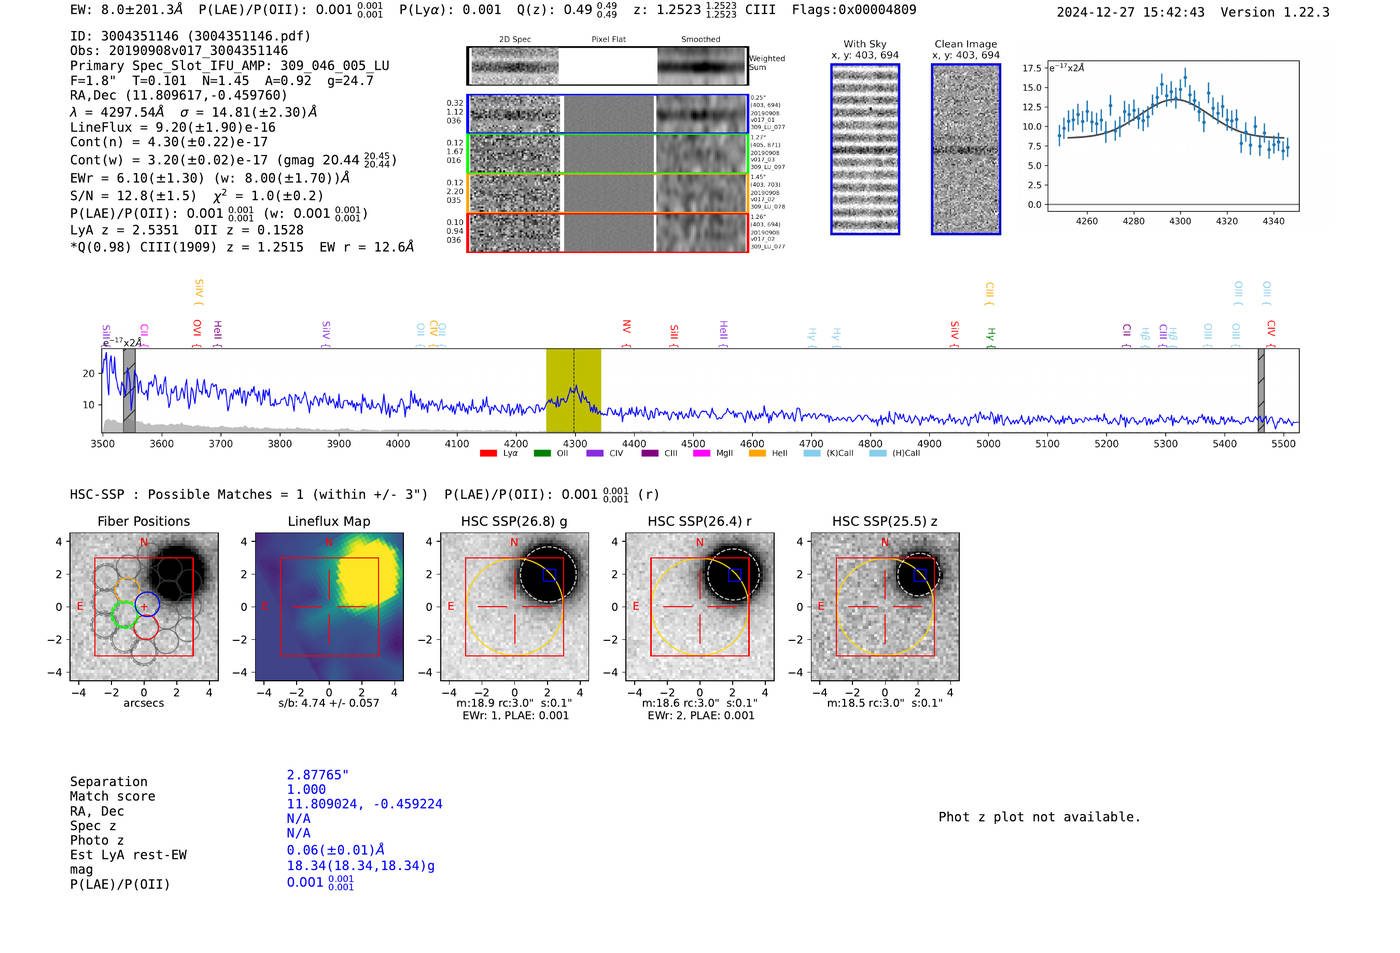Screen dimensions: 1400x953
Task: Click "Phot z plot not available." message
Action: click(x=1039, y=817)
